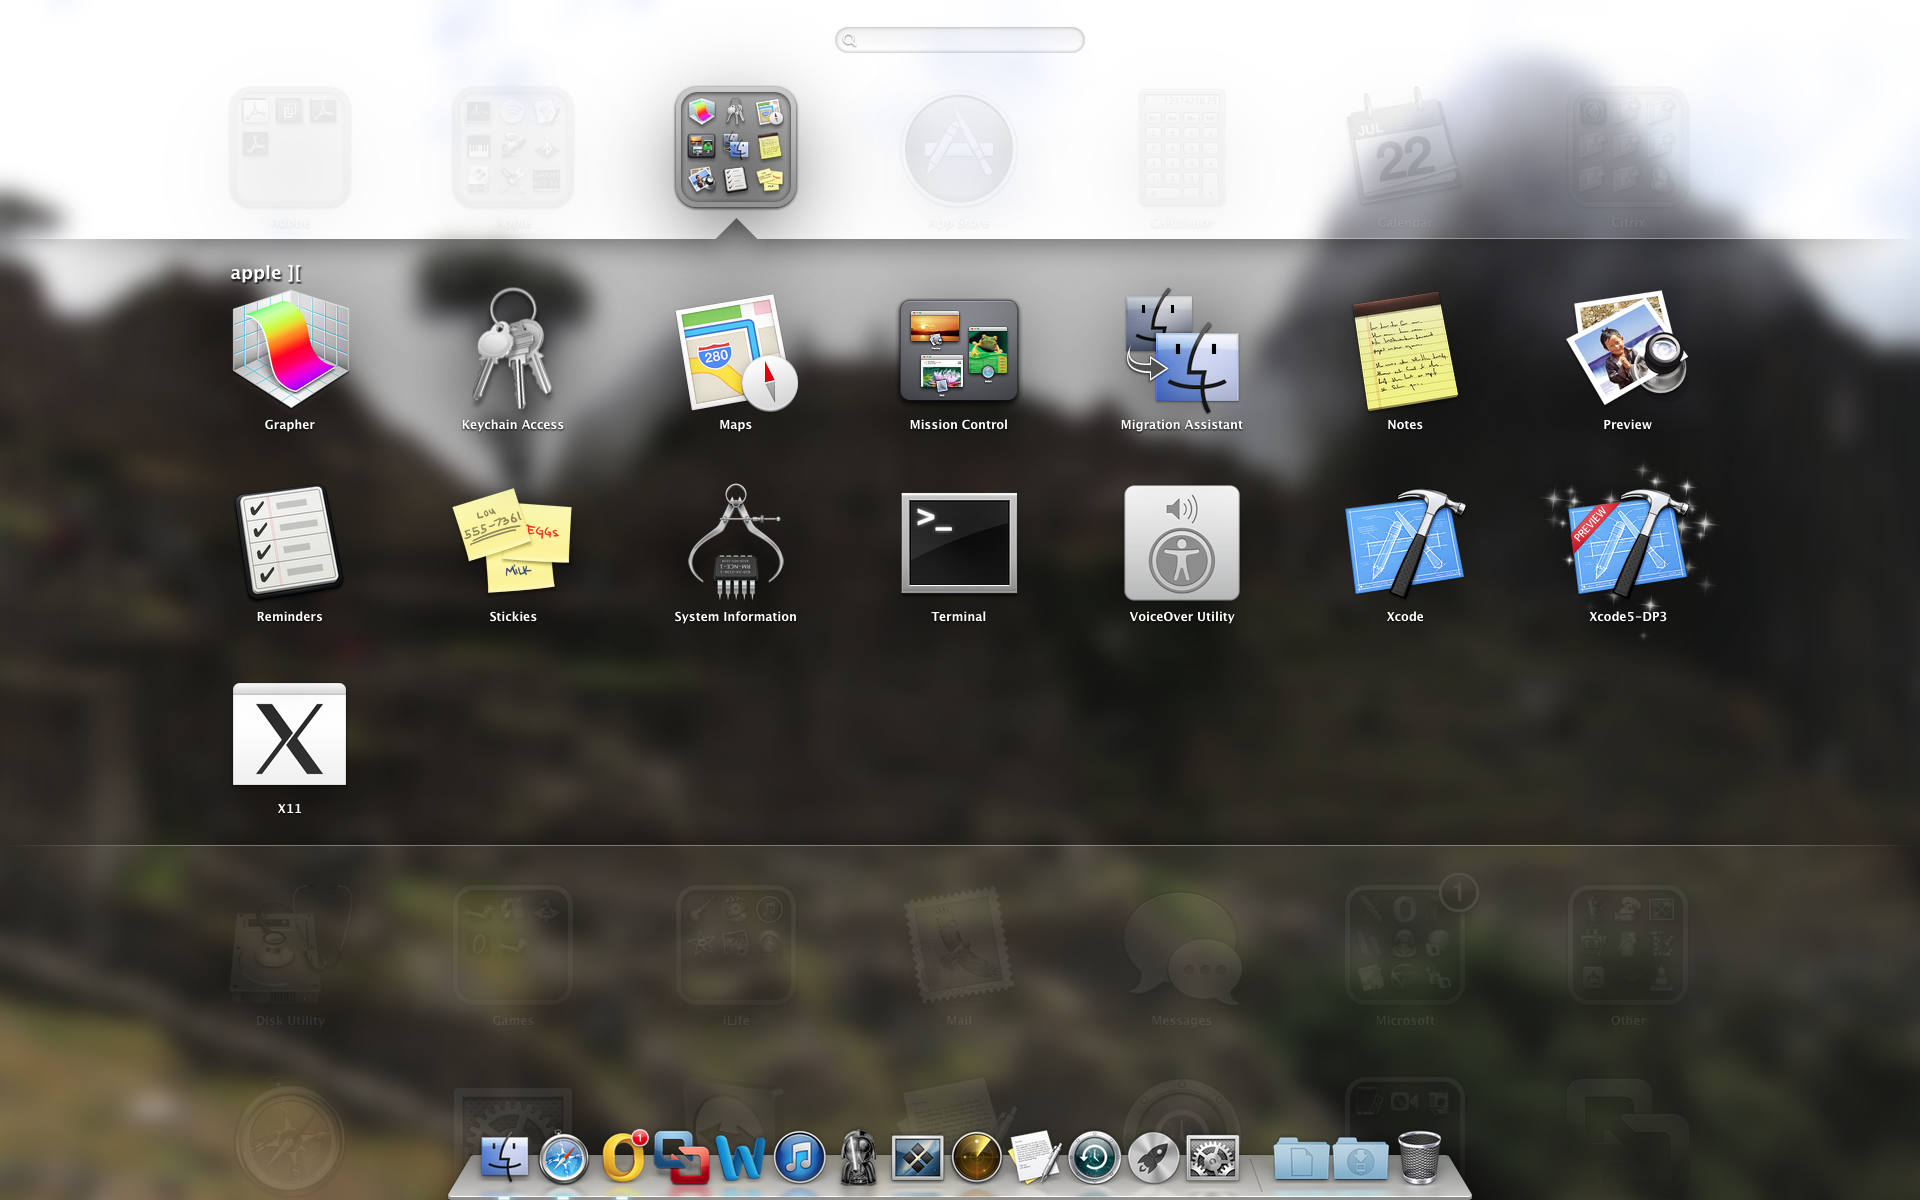
Task: Click the dimmed Games folder
Action: 513,946
